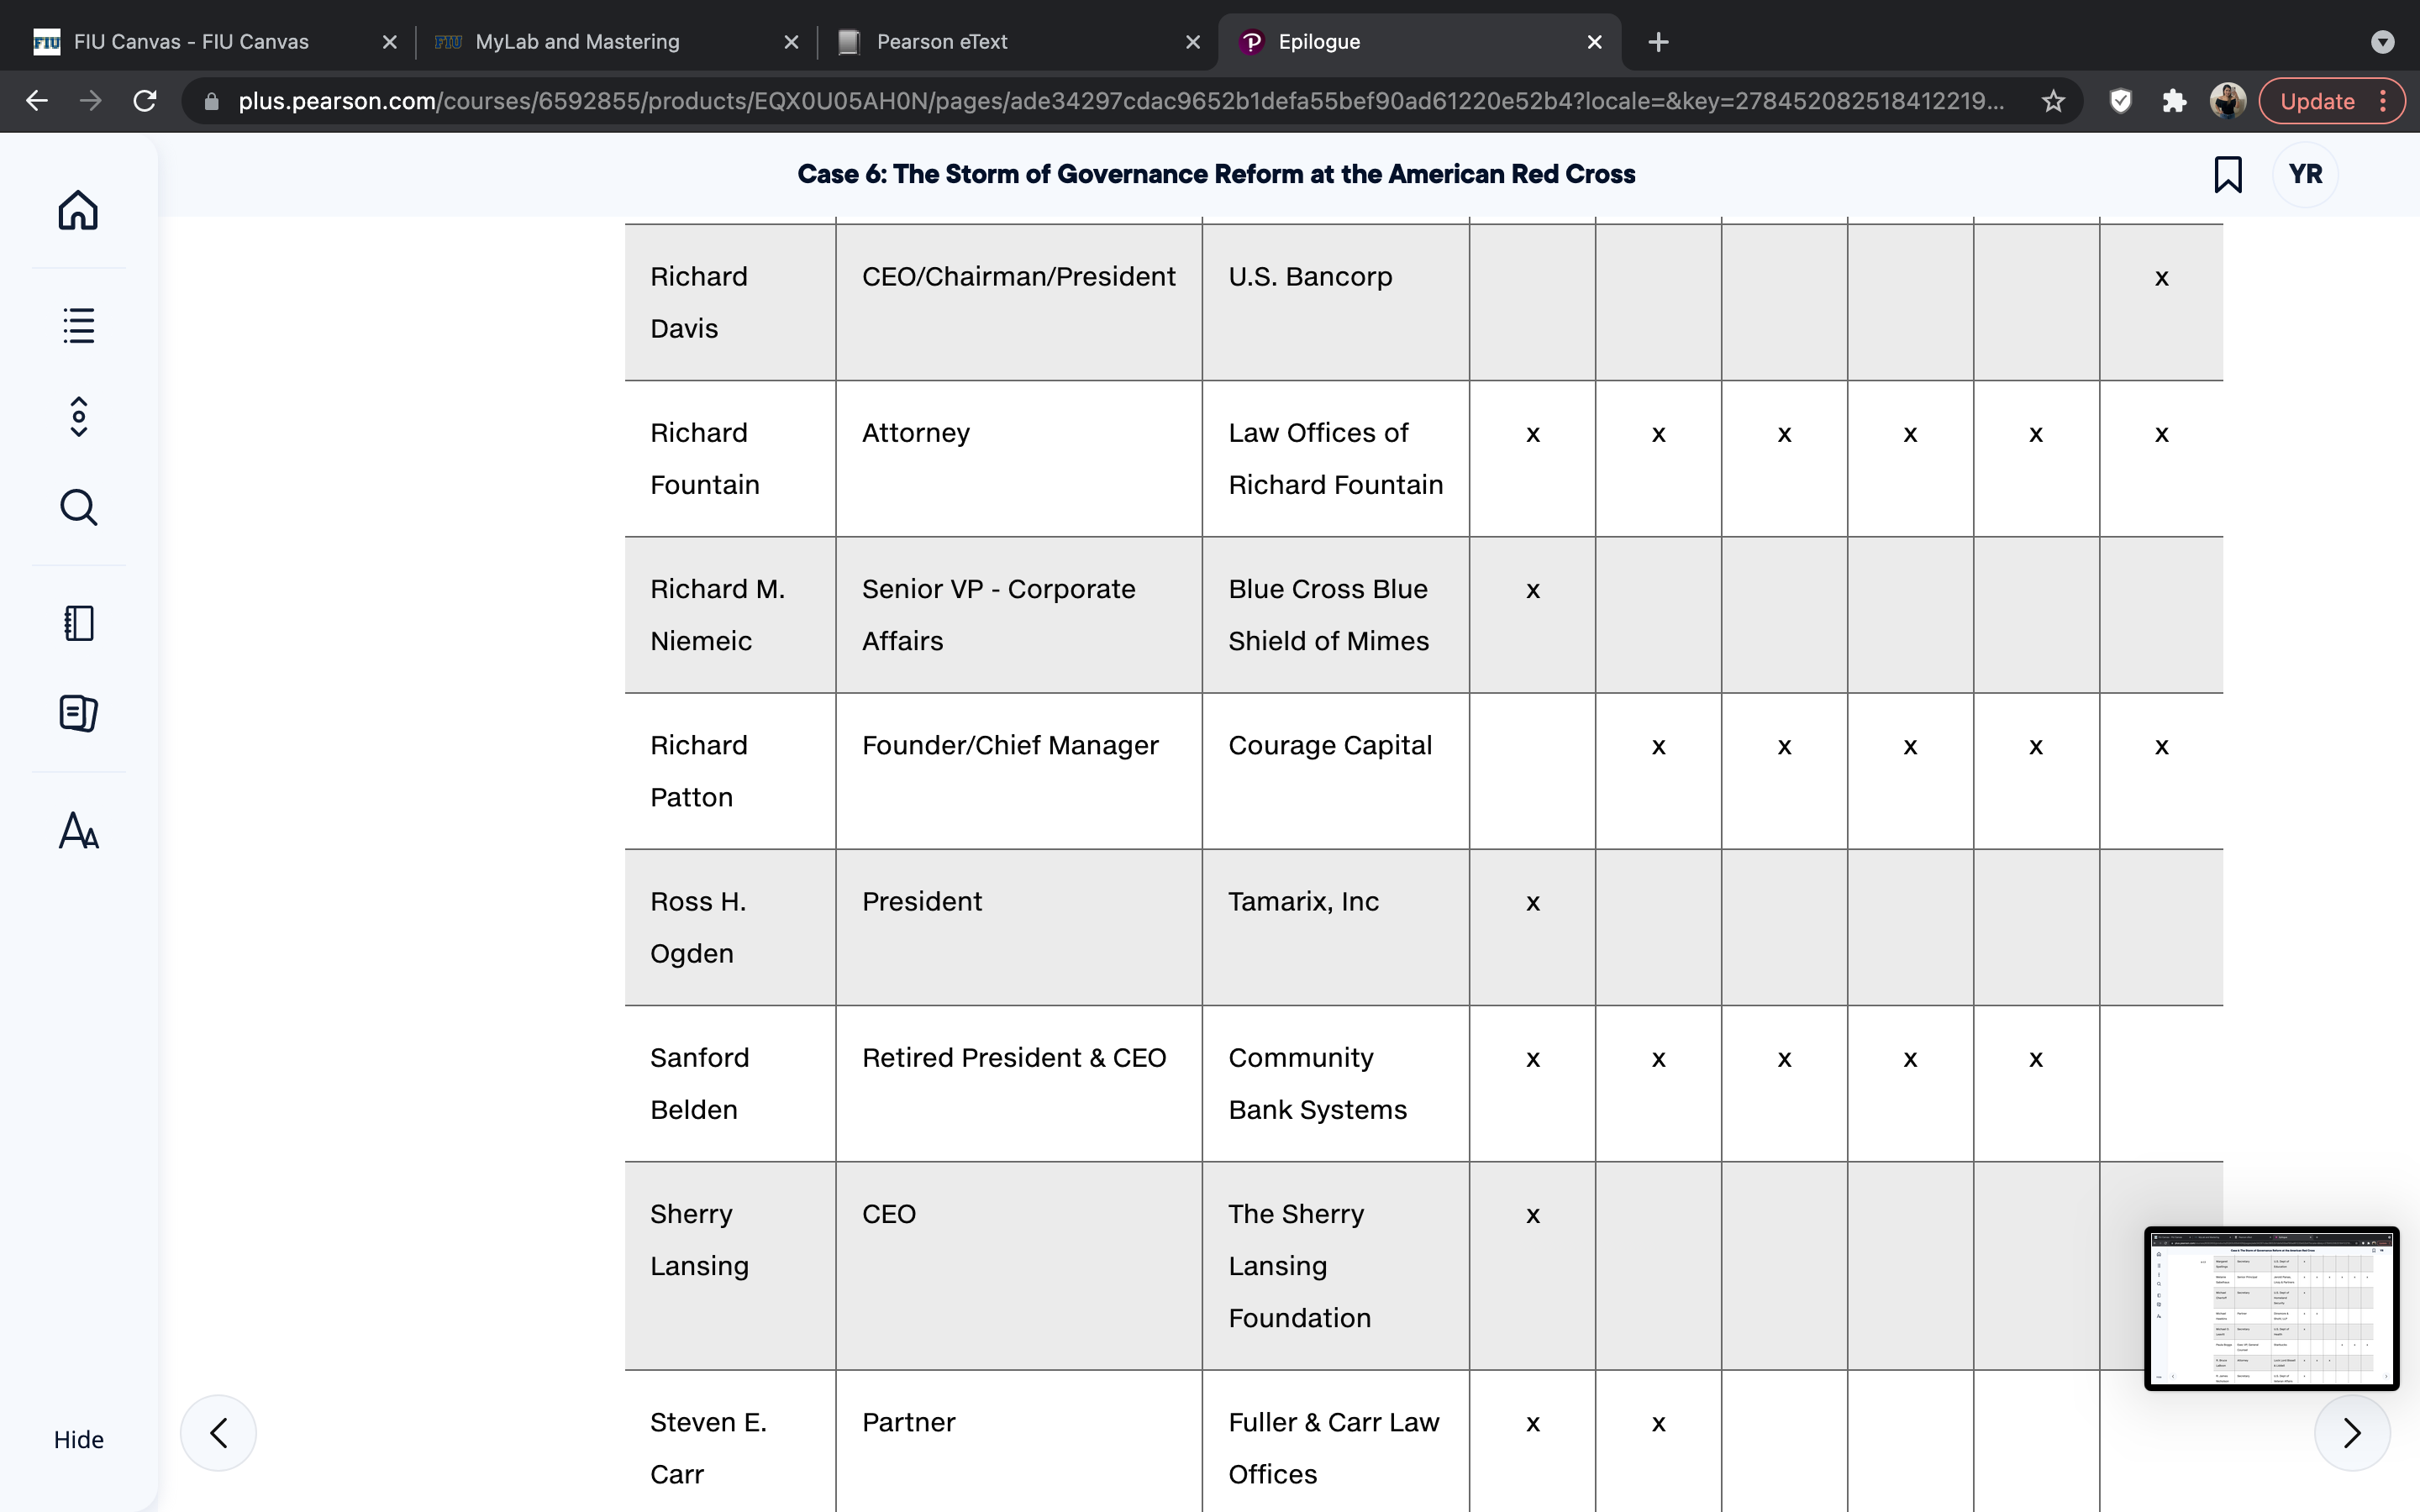Select the Partner title cell
This screenshot has height=1512, width=2420.
(x=1019, y=1442)
